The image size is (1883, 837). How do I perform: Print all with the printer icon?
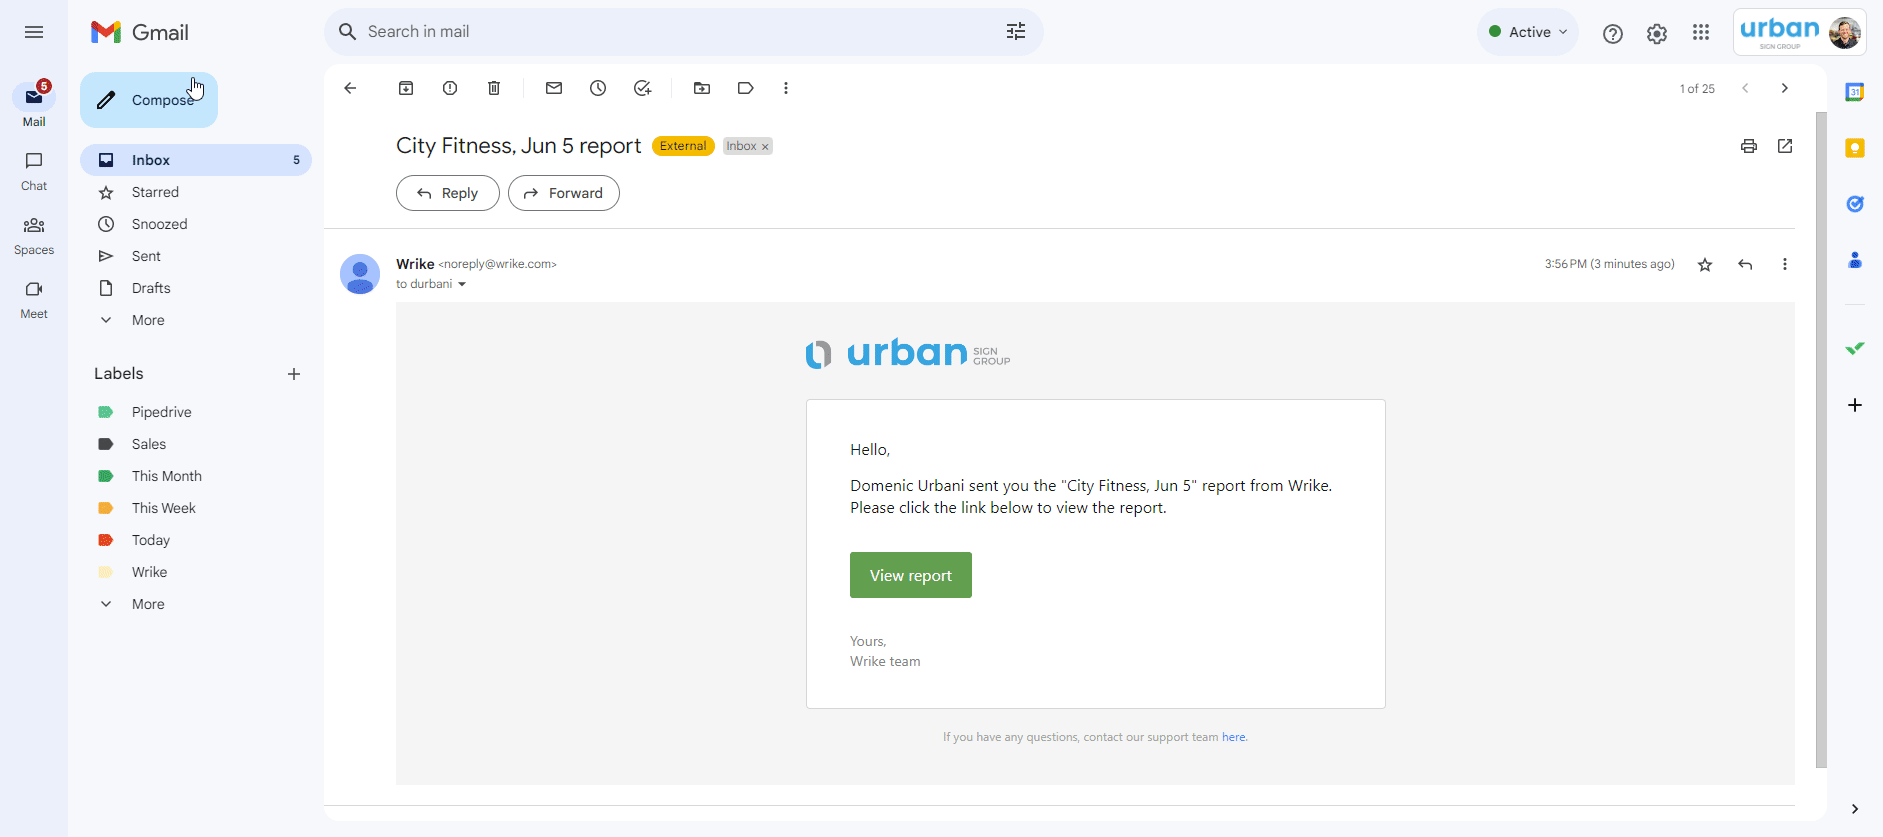(x=1749, y=146)
